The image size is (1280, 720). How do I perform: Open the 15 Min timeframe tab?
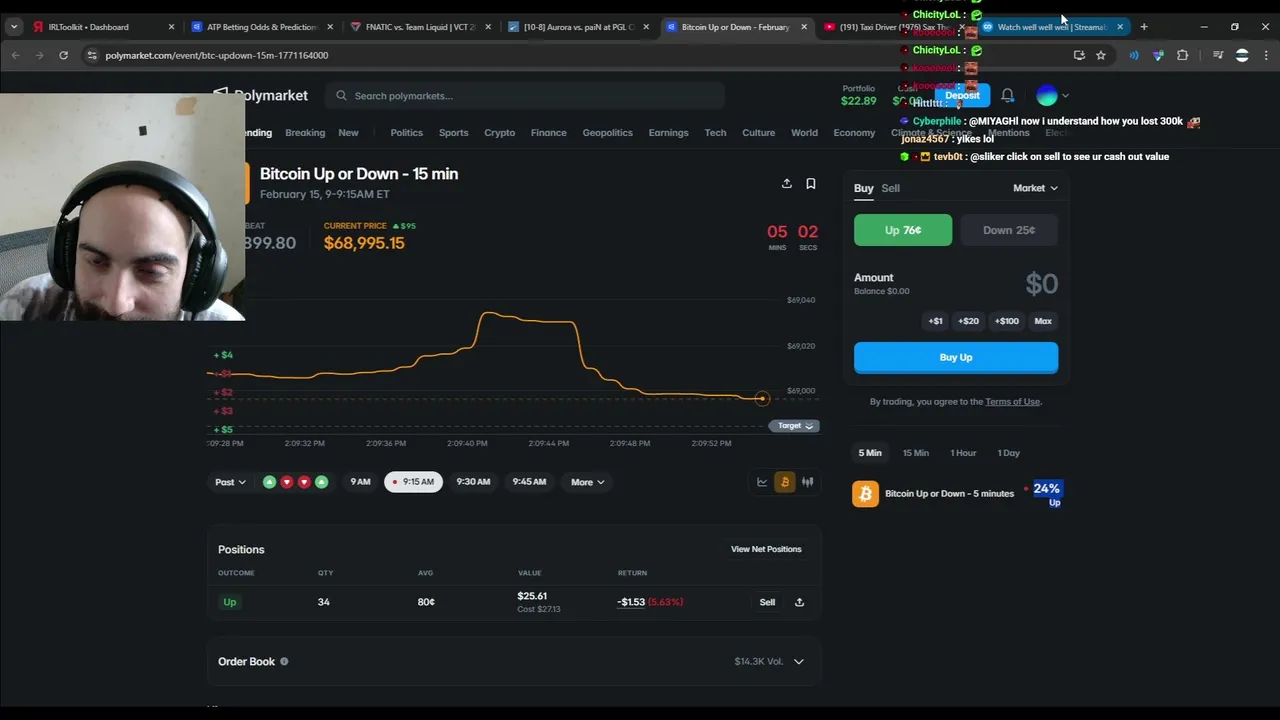(915, 453)
